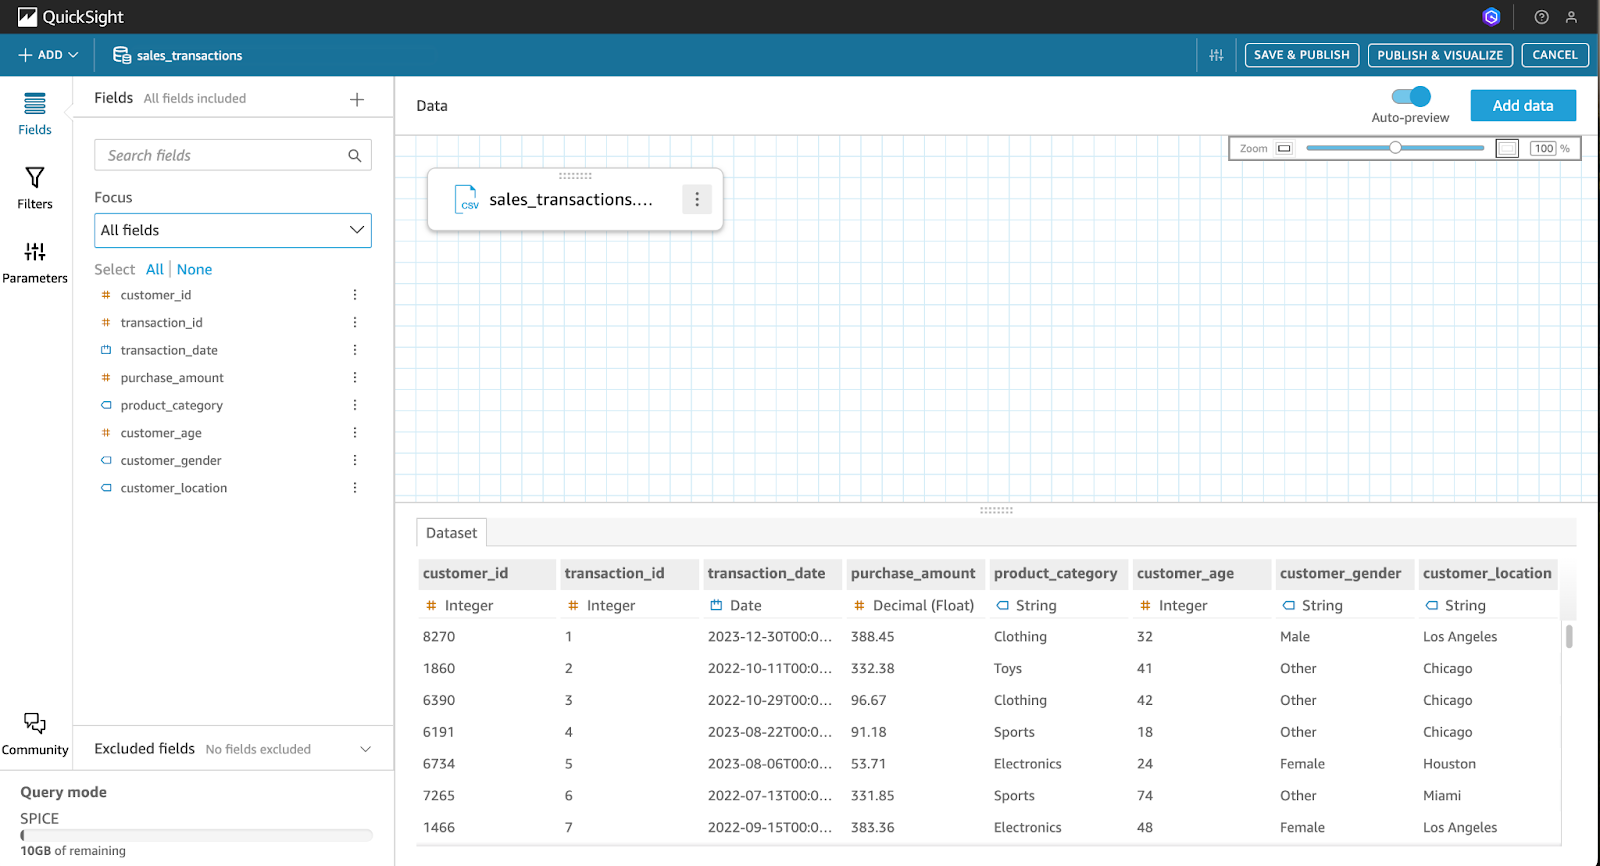Viewport: 1600px width, 866px height.
Task: Select All fields link
Action: click(x=155, y=269)
